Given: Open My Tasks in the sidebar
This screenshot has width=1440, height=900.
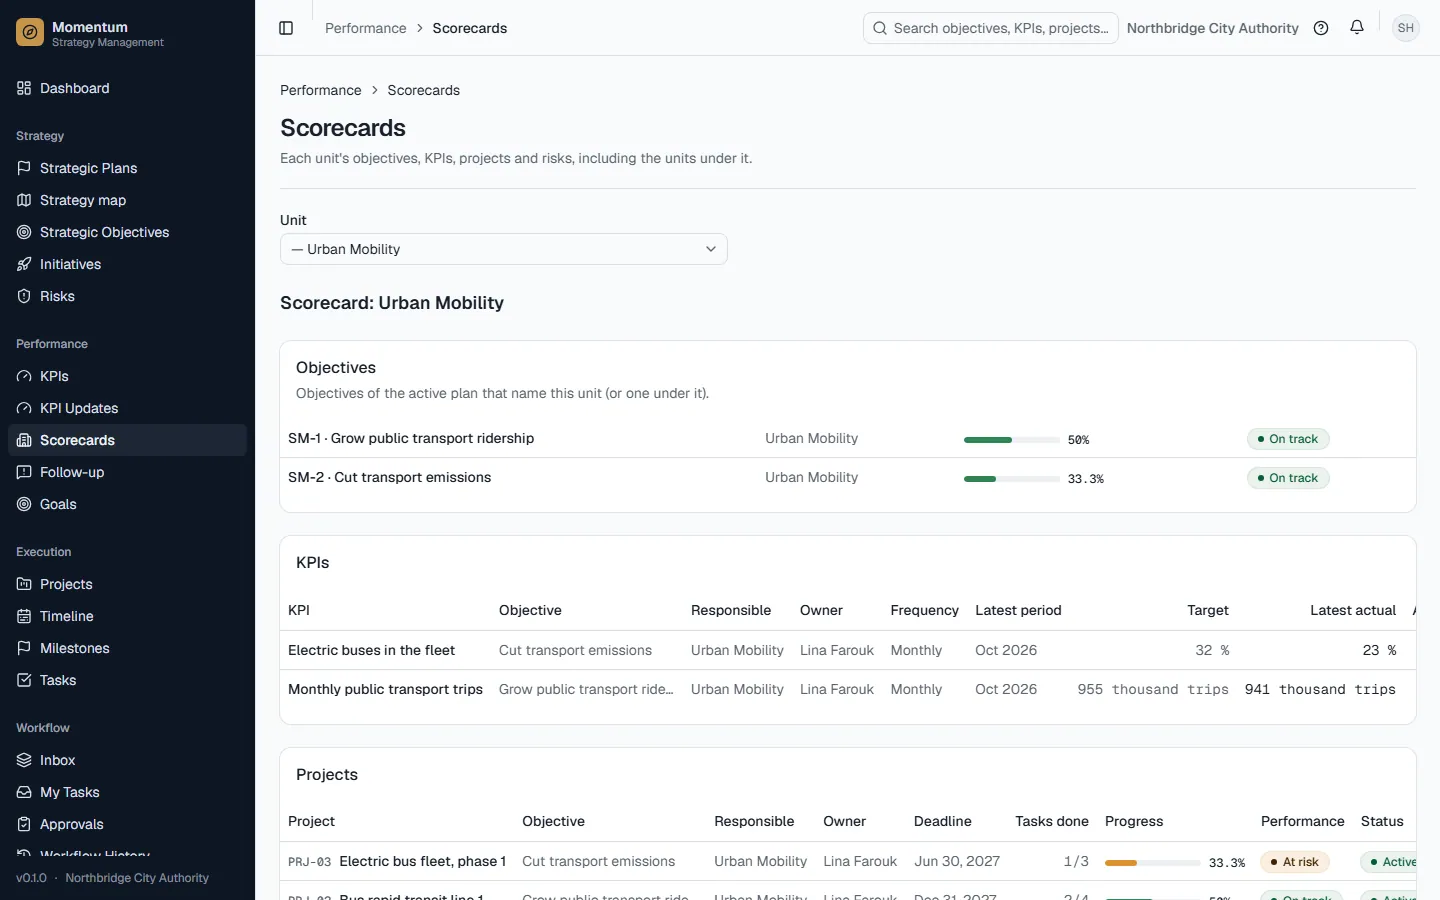Looking at the screenshot, I should pos(127,792).
